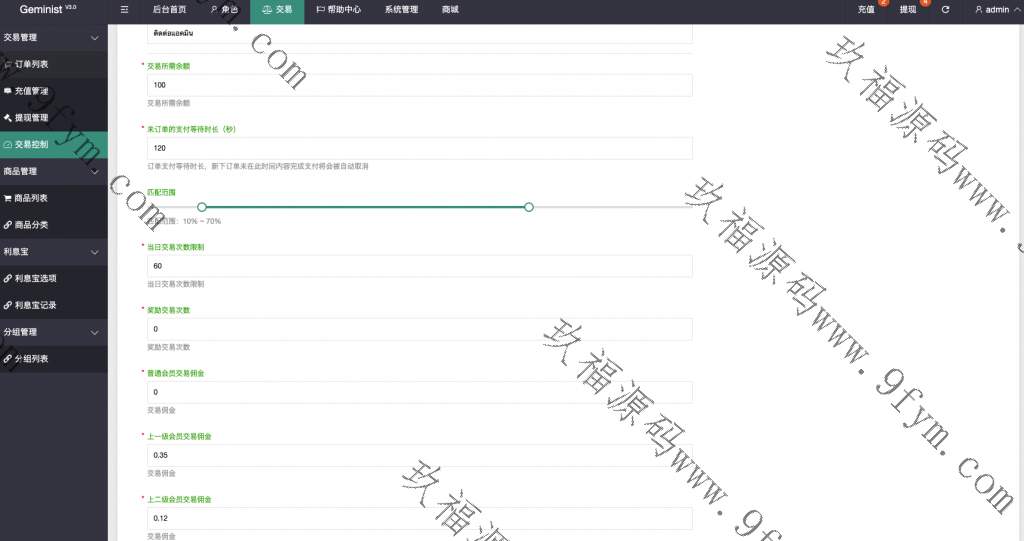
Task: Click the link icon beside 利息宝记录
Action: pyautogui.click(x=8, y=305)
